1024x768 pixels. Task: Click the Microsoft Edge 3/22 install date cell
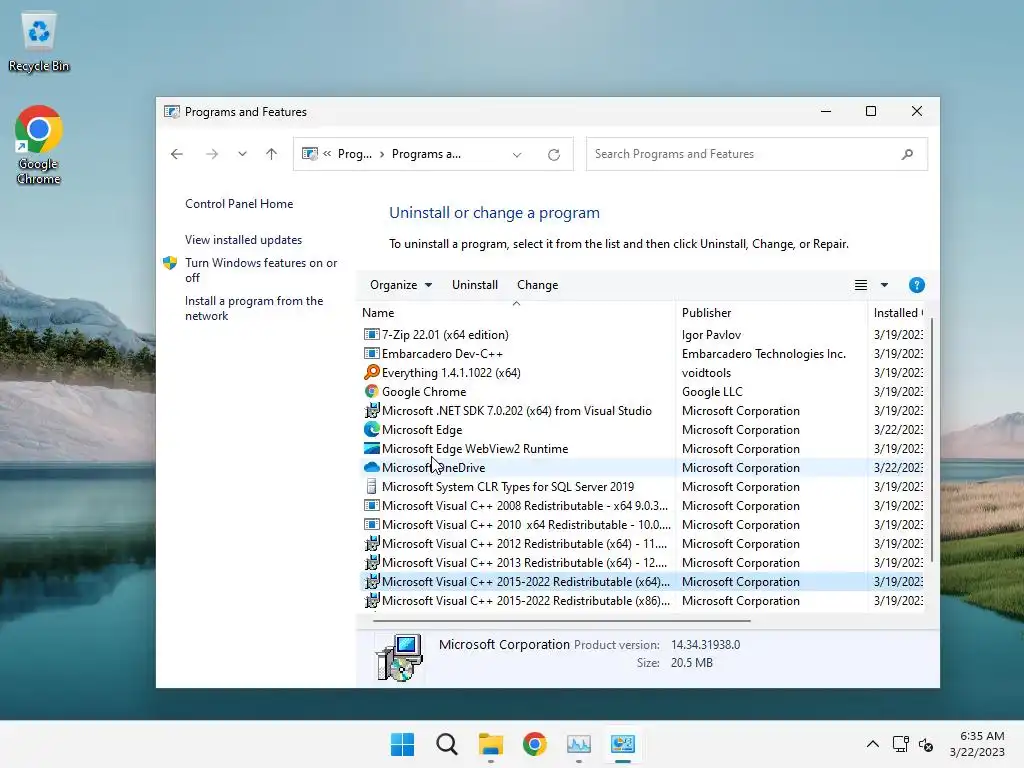click(898, 429)
